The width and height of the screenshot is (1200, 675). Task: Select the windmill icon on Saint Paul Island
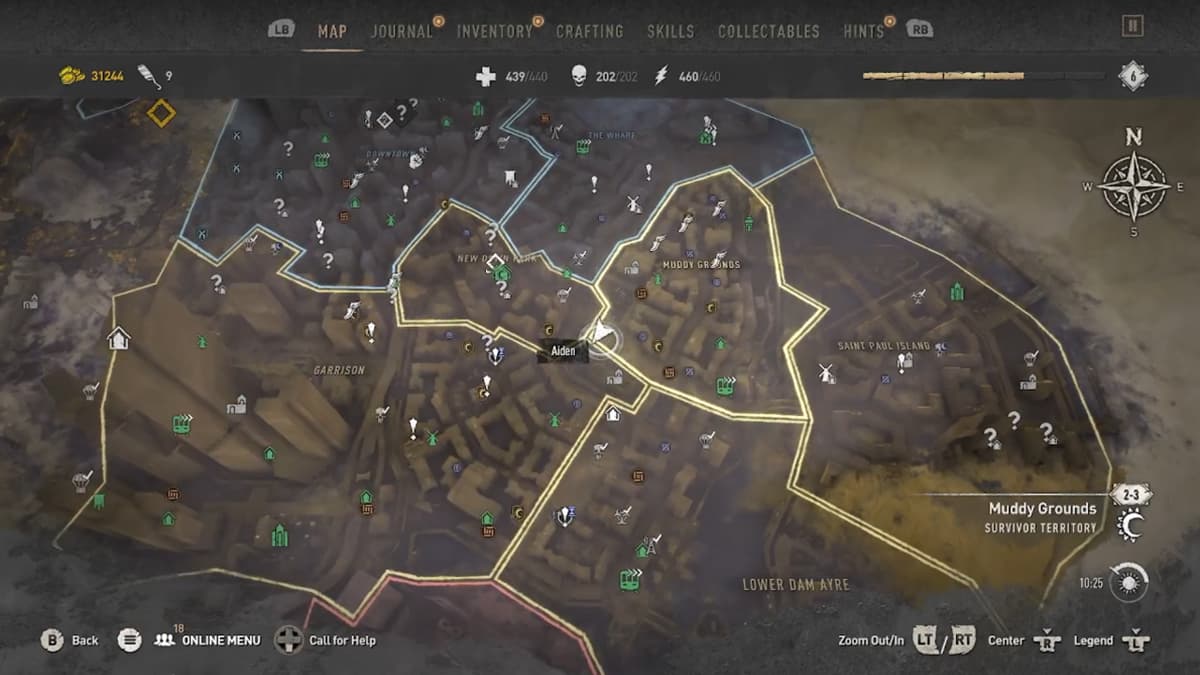click(826, 372)
